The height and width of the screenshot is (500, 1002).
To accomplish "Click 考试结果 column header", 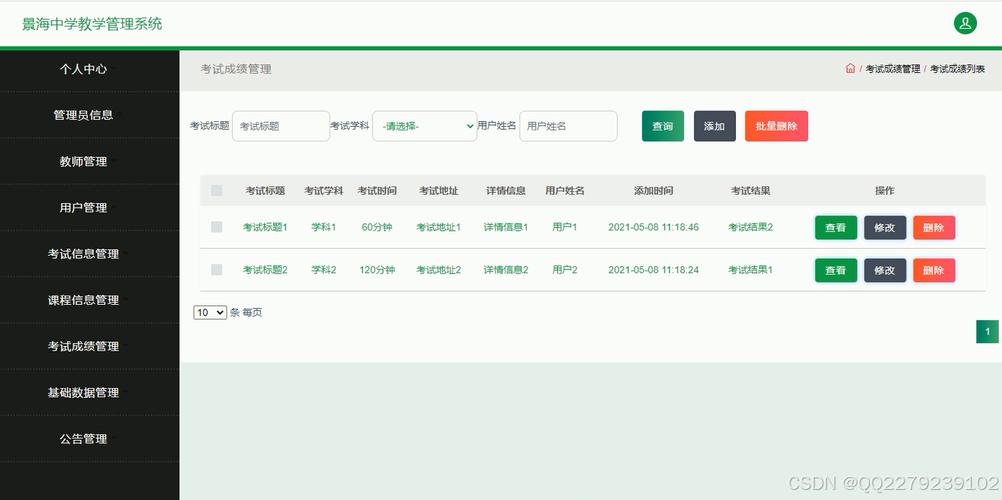I will point(750,191).
